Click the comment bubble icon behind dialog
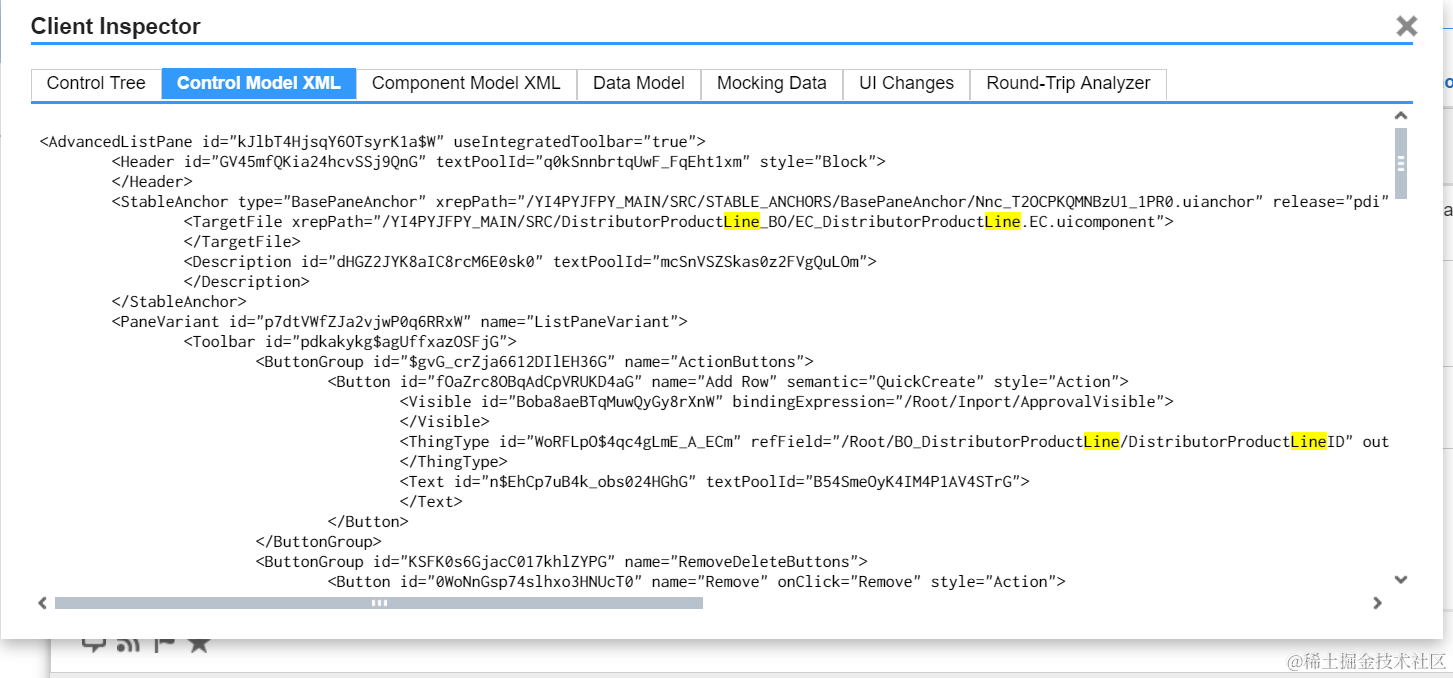Viewport: 1453px width, 678px height. tap(94, 645)
